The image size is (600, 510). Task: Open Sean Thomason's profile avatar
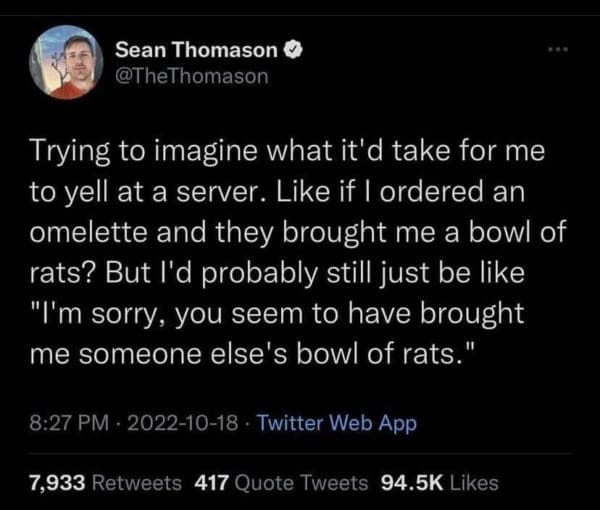[x=65, y=62]
